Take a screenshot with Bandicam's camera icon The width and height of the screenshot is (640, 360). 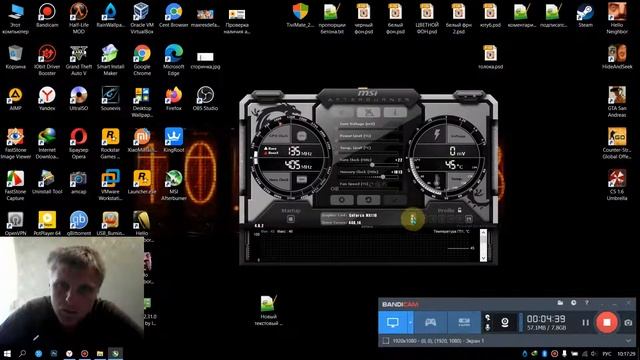click(x=628, y=322)
